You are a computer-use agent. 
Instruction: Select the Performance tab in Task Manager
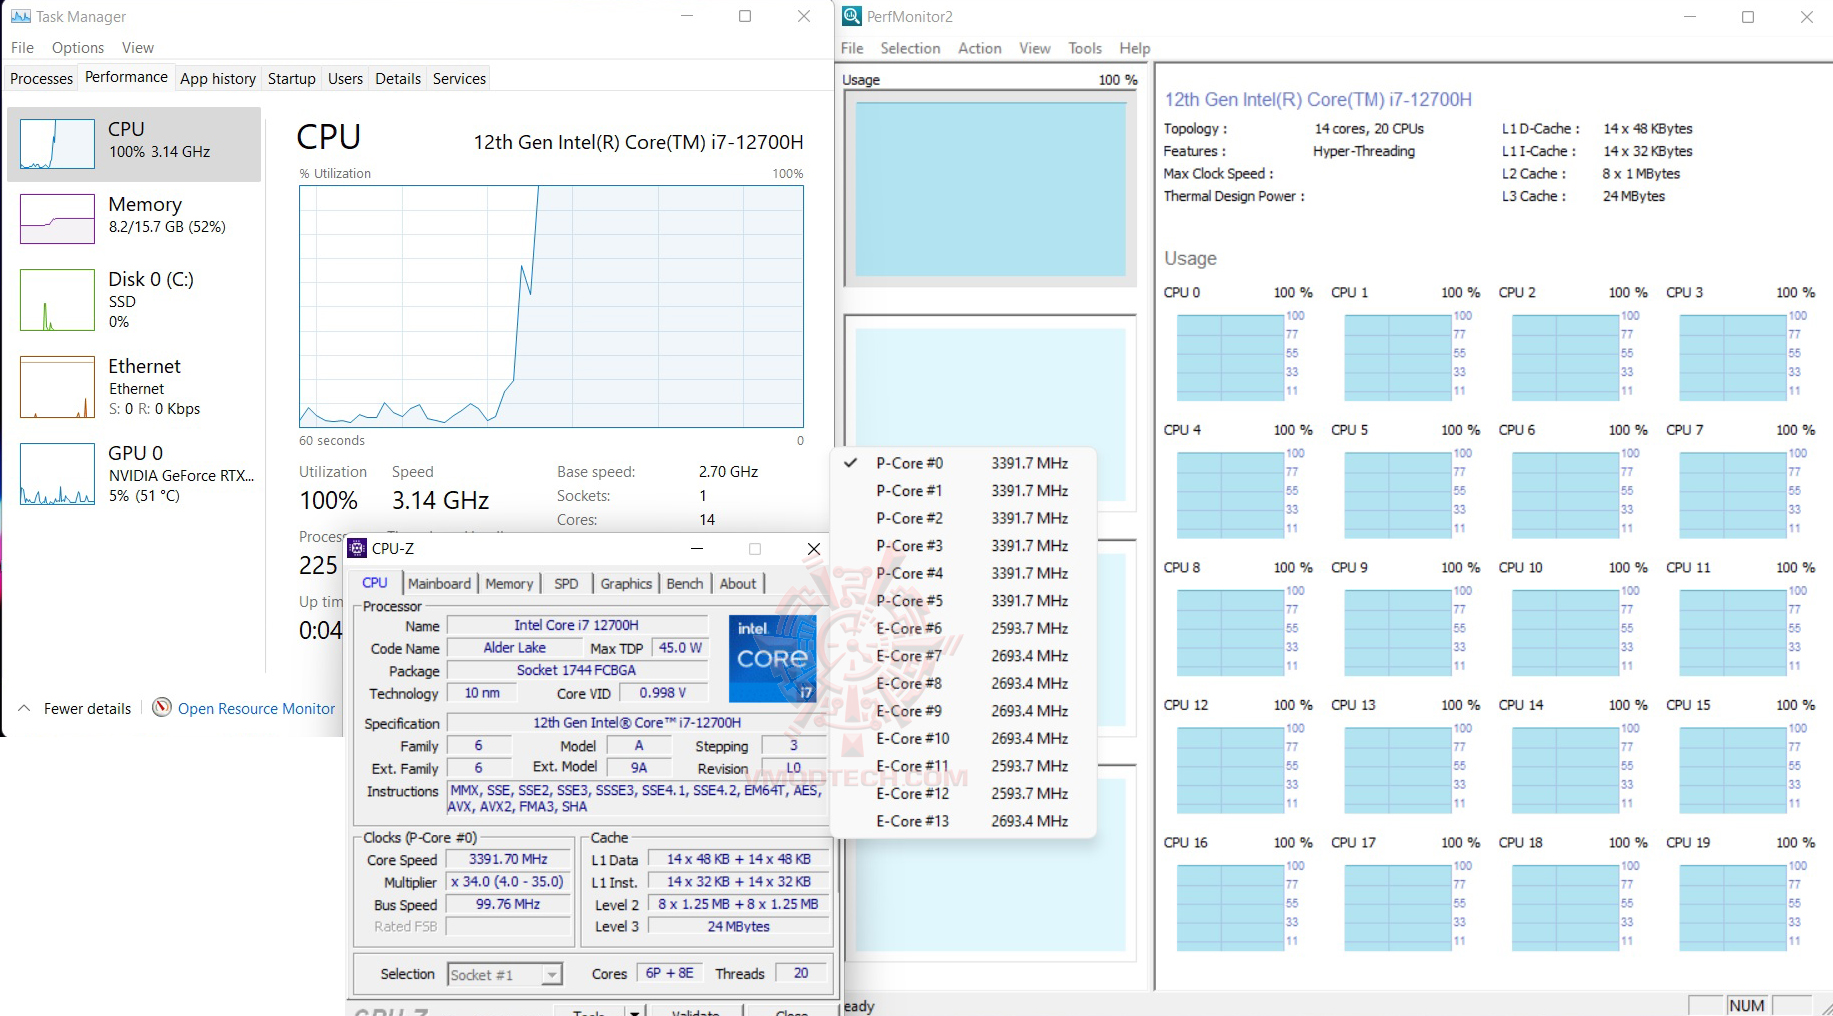point(126,77)
